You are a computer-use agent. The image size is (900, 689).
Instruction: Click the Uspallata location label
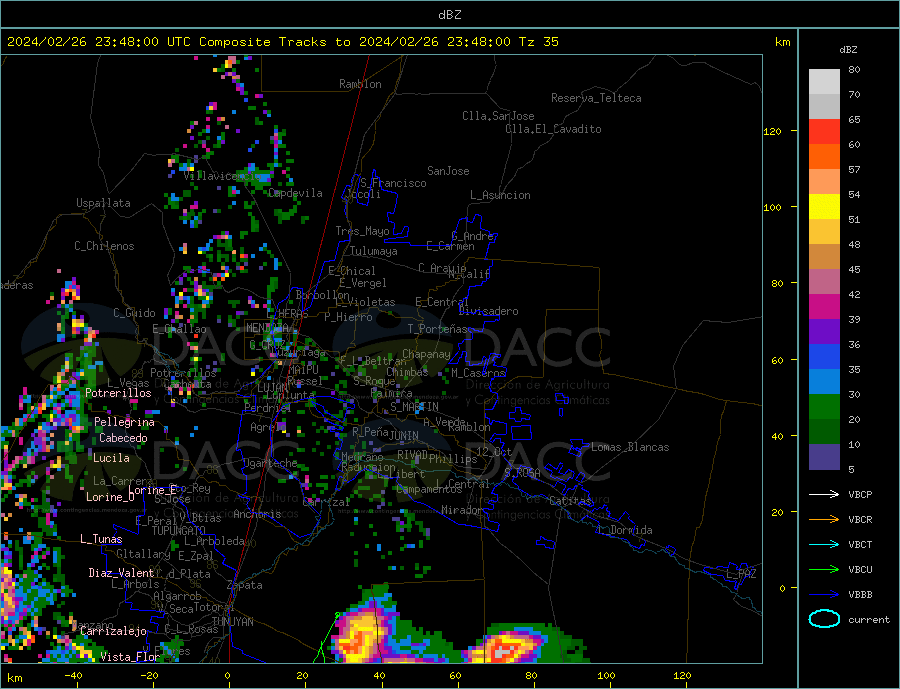click(x=103, y=203)
